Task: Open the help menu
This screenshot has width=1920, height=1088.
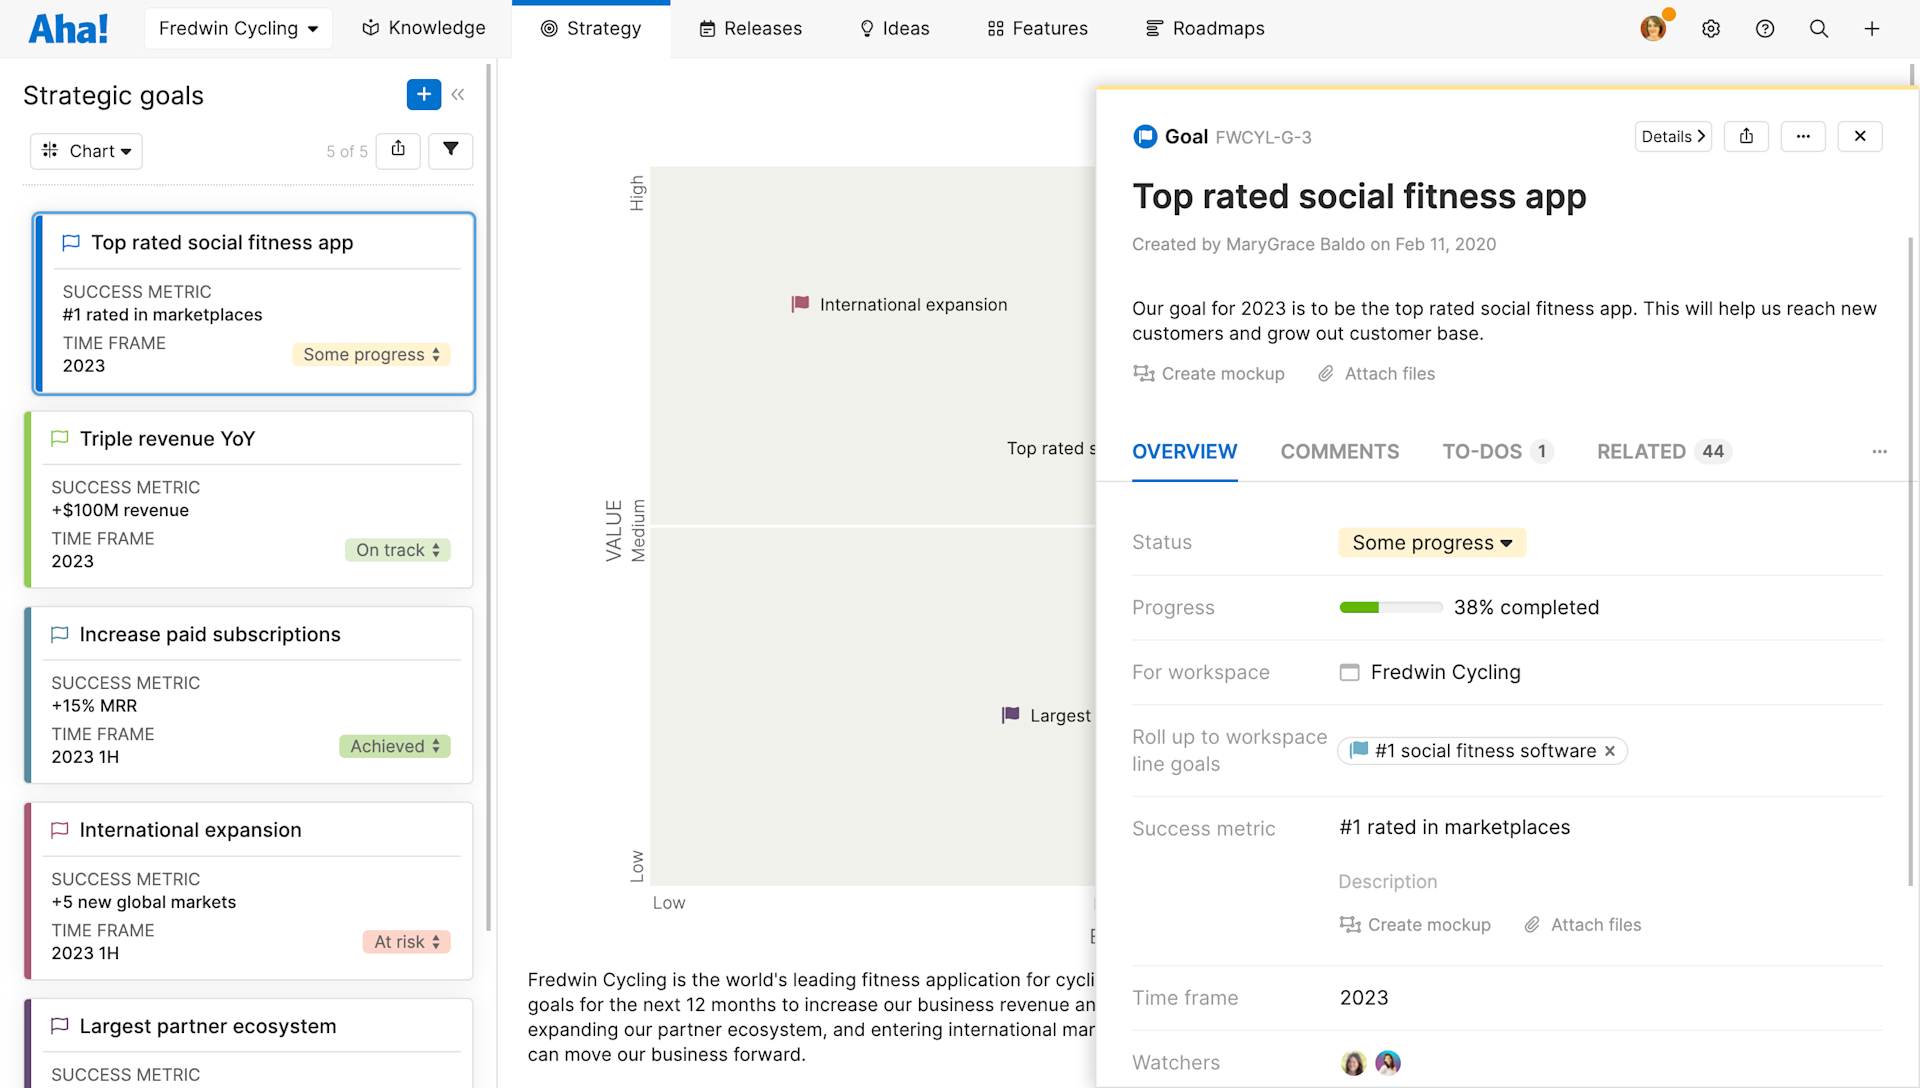Action: click(x=1765, y=28)
